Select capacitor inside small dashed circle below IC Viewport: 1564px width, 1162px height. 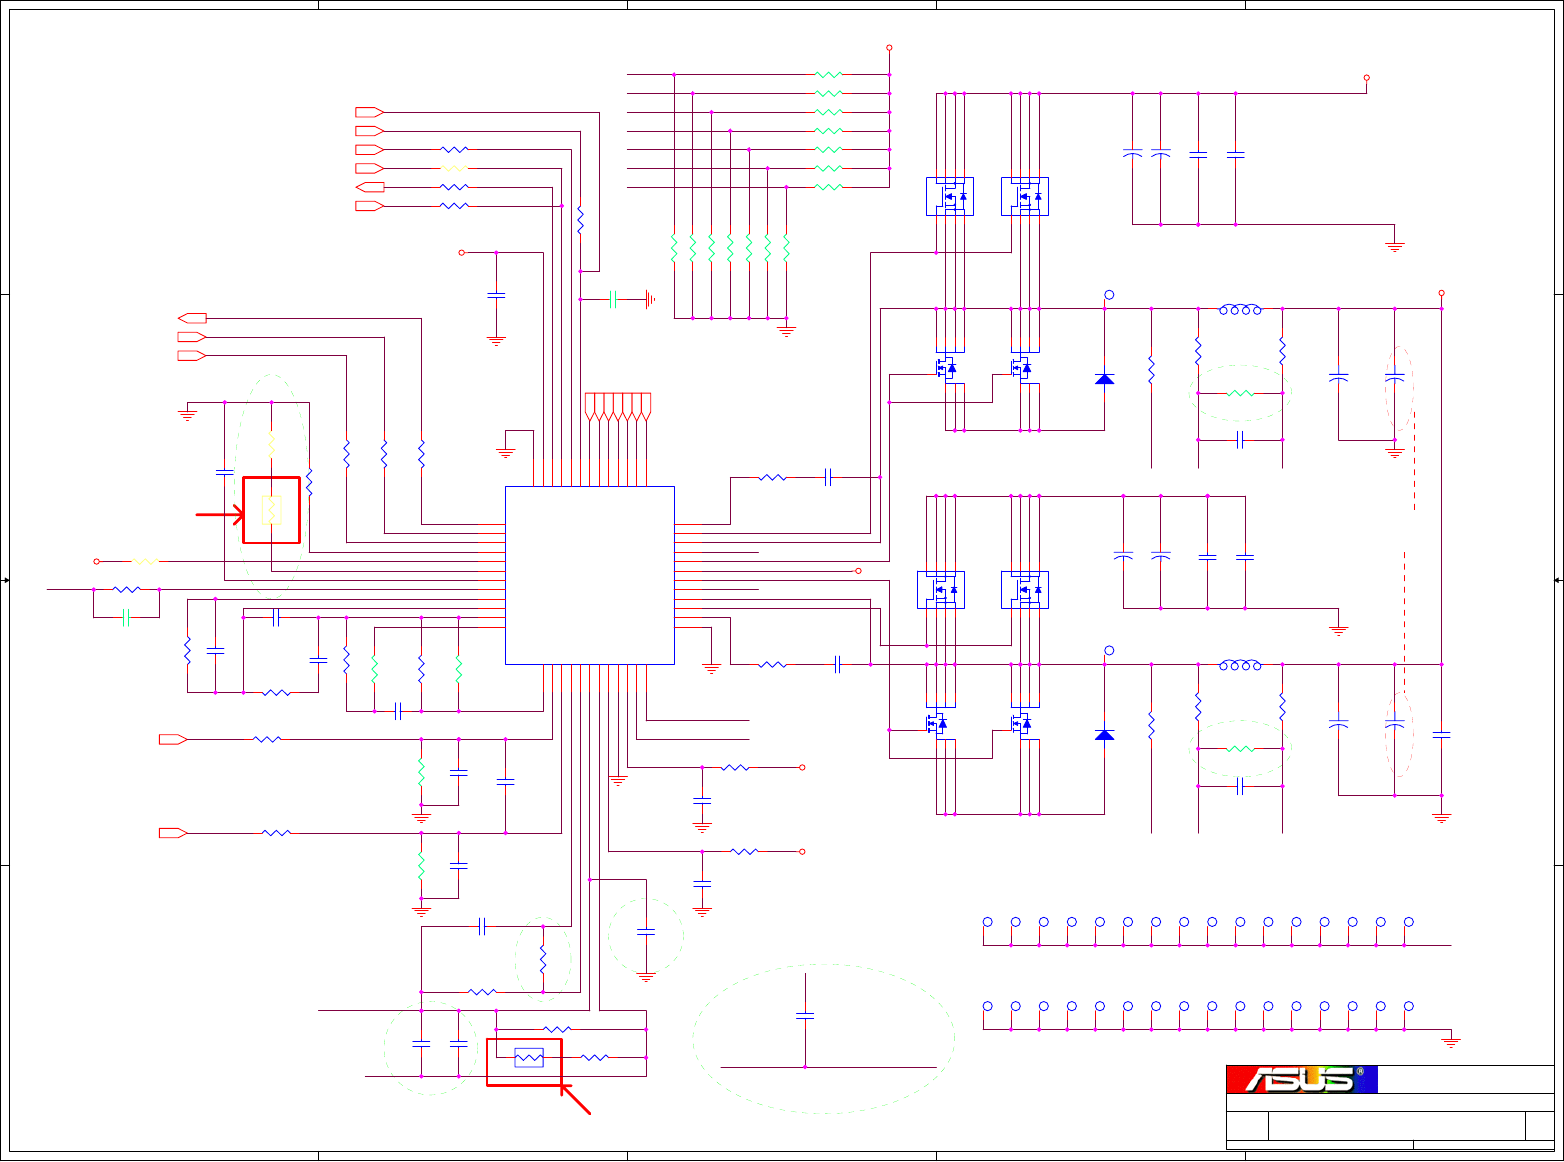click(x=646, y=932)
